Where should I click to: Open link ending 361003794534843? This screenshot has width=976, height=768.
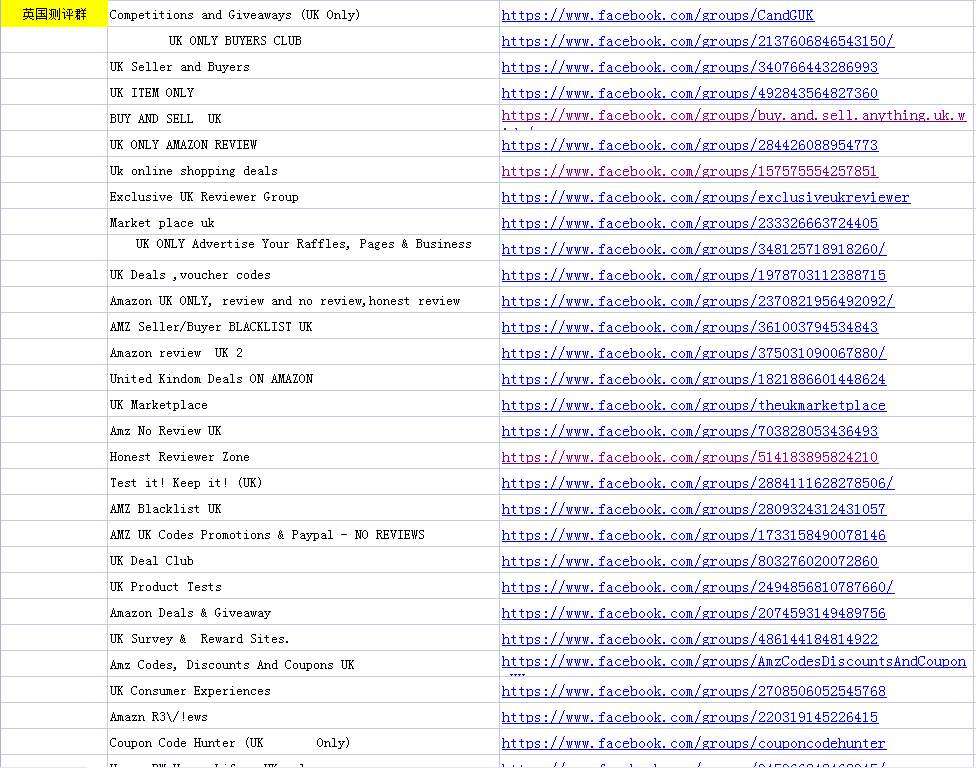coord(690,327)
